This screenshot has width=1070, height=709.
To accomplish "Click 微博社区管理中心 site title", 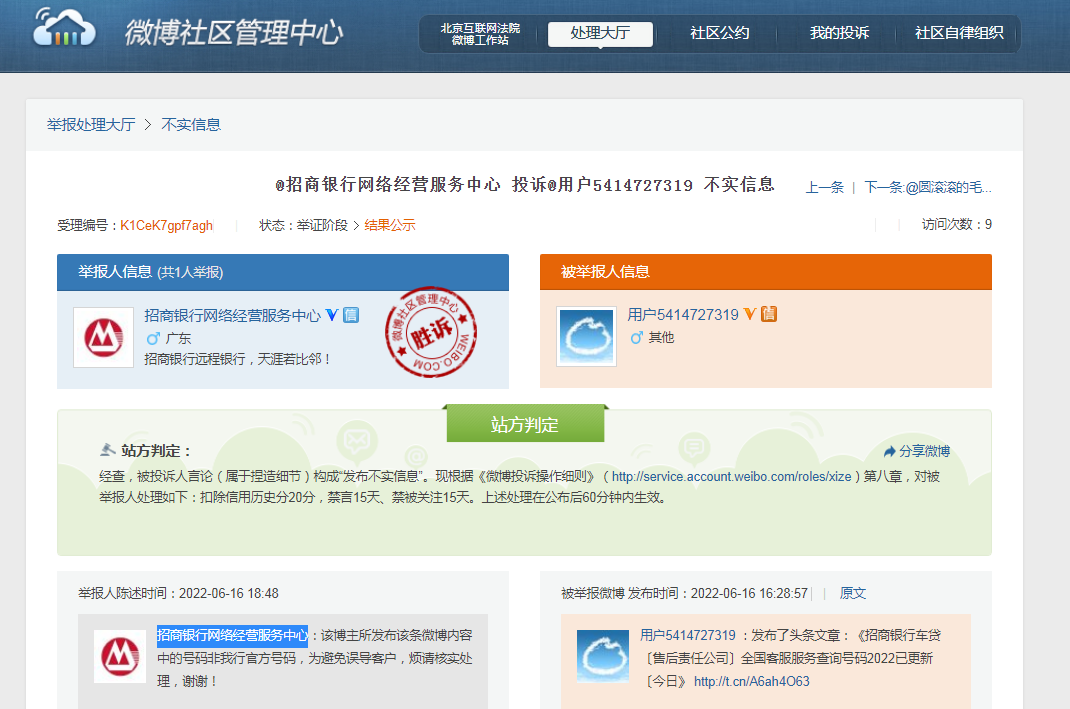I will click(234, 32).
